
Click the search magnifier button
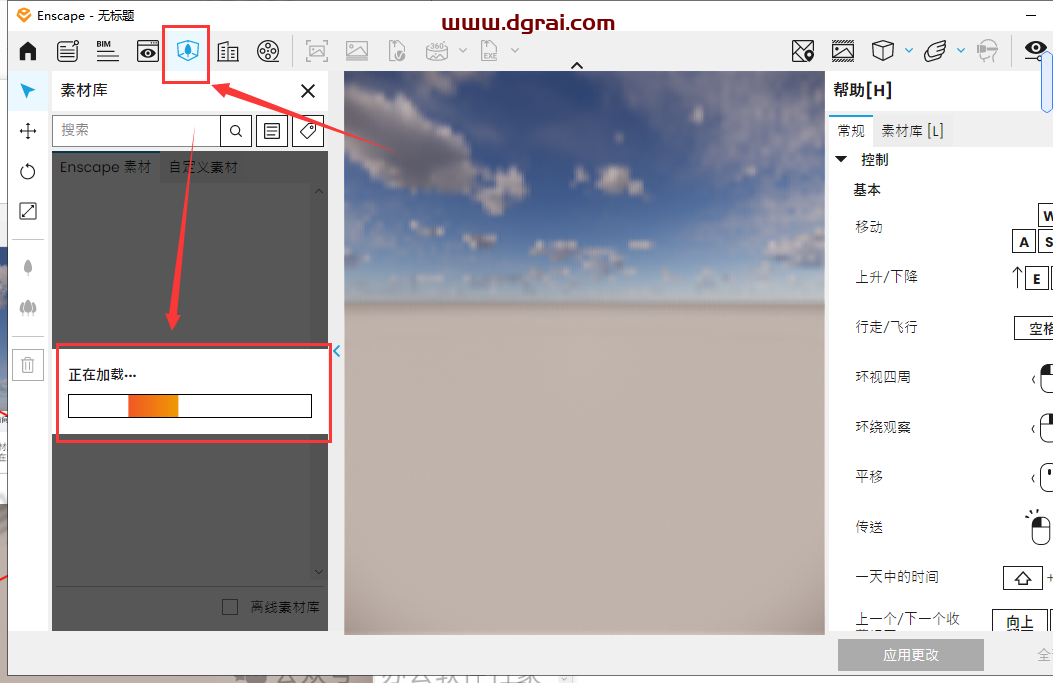[x=235, y=130]
